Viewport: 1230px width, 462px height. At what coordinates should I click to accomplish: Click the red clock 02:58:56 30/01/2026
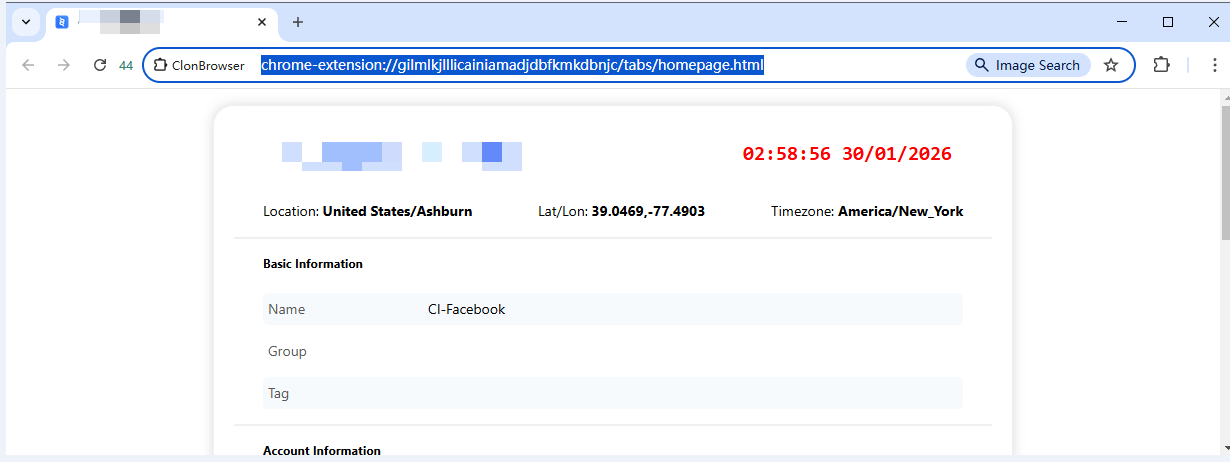click(847, 154)
